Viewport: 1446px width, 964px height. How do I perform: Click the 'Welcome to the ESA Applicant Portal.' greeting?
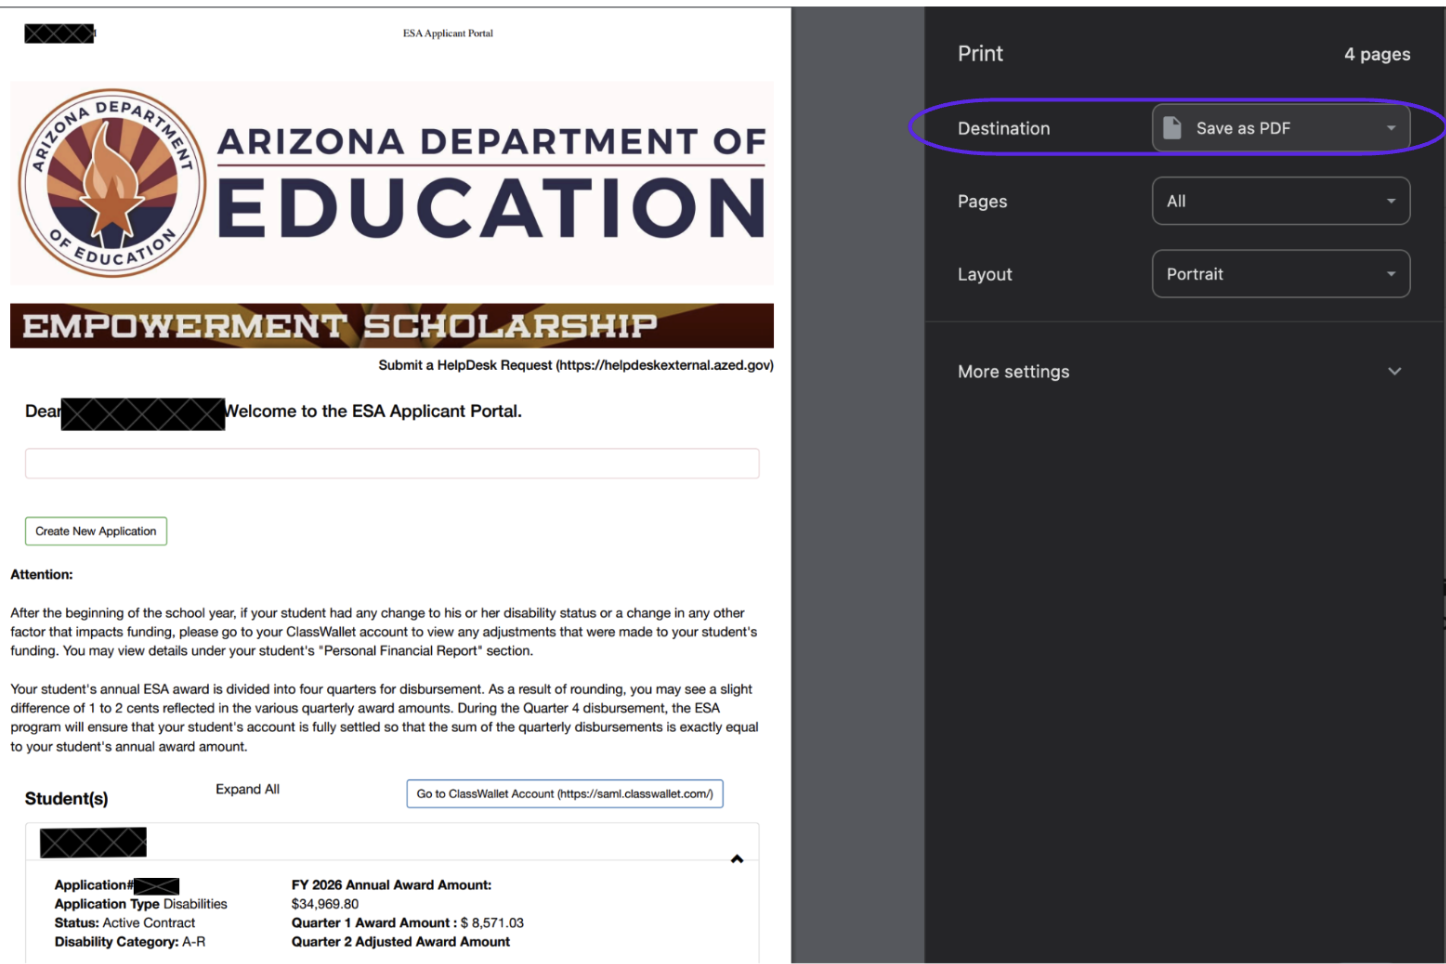tap(373, 411)
